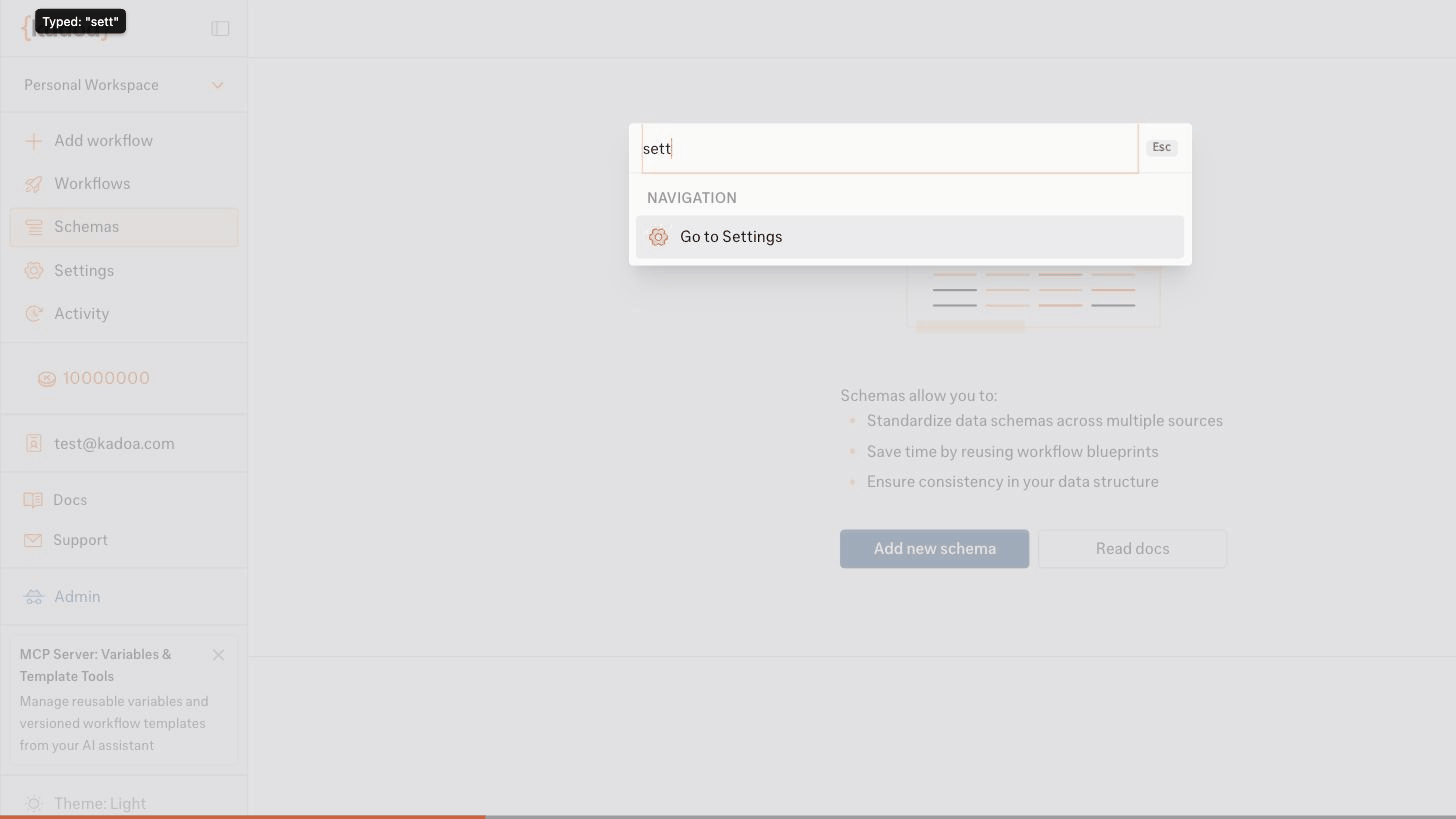
Task: Open Activity using the clock icon
Action: click(x=33, y=313)
